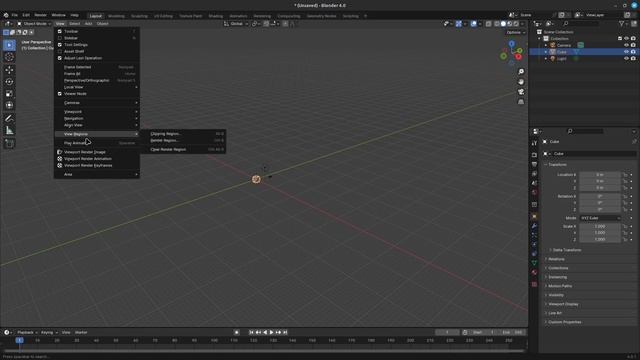Expand the Custom Properties panel
This screenshot has height=360, width=640.
[564, 322]
